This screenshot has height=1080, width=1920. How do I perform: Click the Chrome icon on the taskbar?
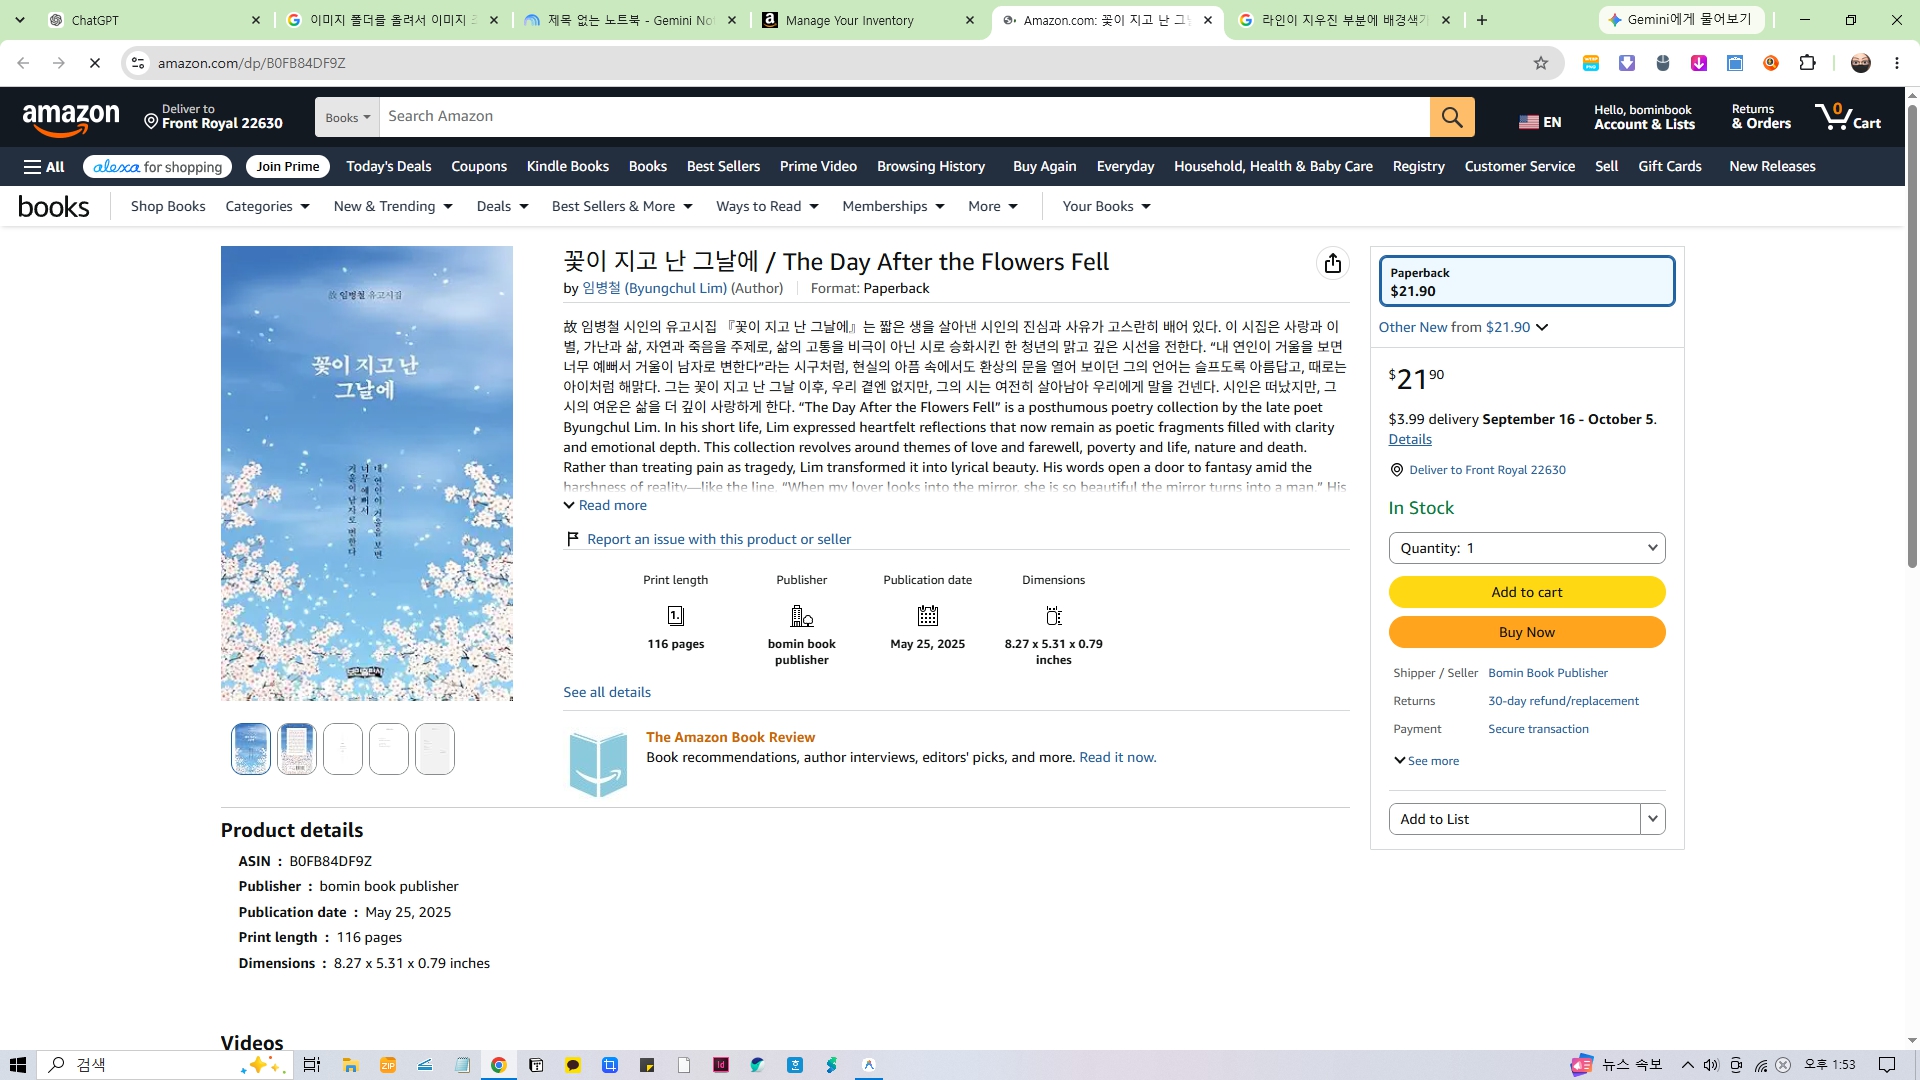coord(498,1065)
